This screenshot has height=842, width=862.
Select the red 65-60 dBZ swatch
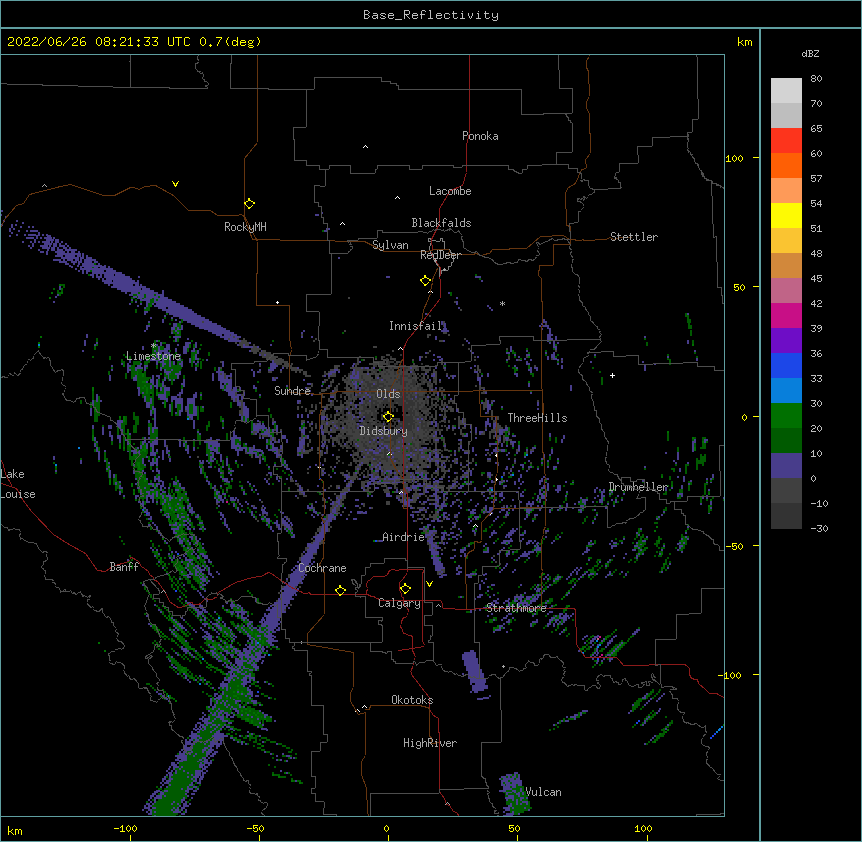[786, 141]
